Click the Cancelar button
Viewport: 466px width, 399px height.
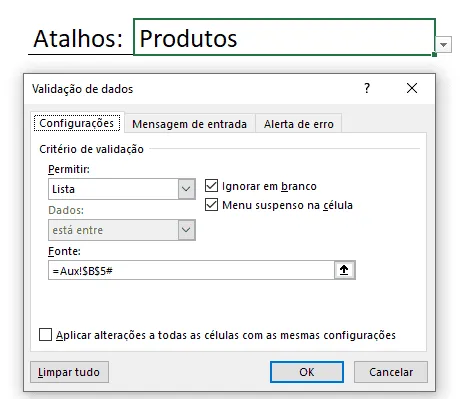pyautogui.click(x=391, y=372)
